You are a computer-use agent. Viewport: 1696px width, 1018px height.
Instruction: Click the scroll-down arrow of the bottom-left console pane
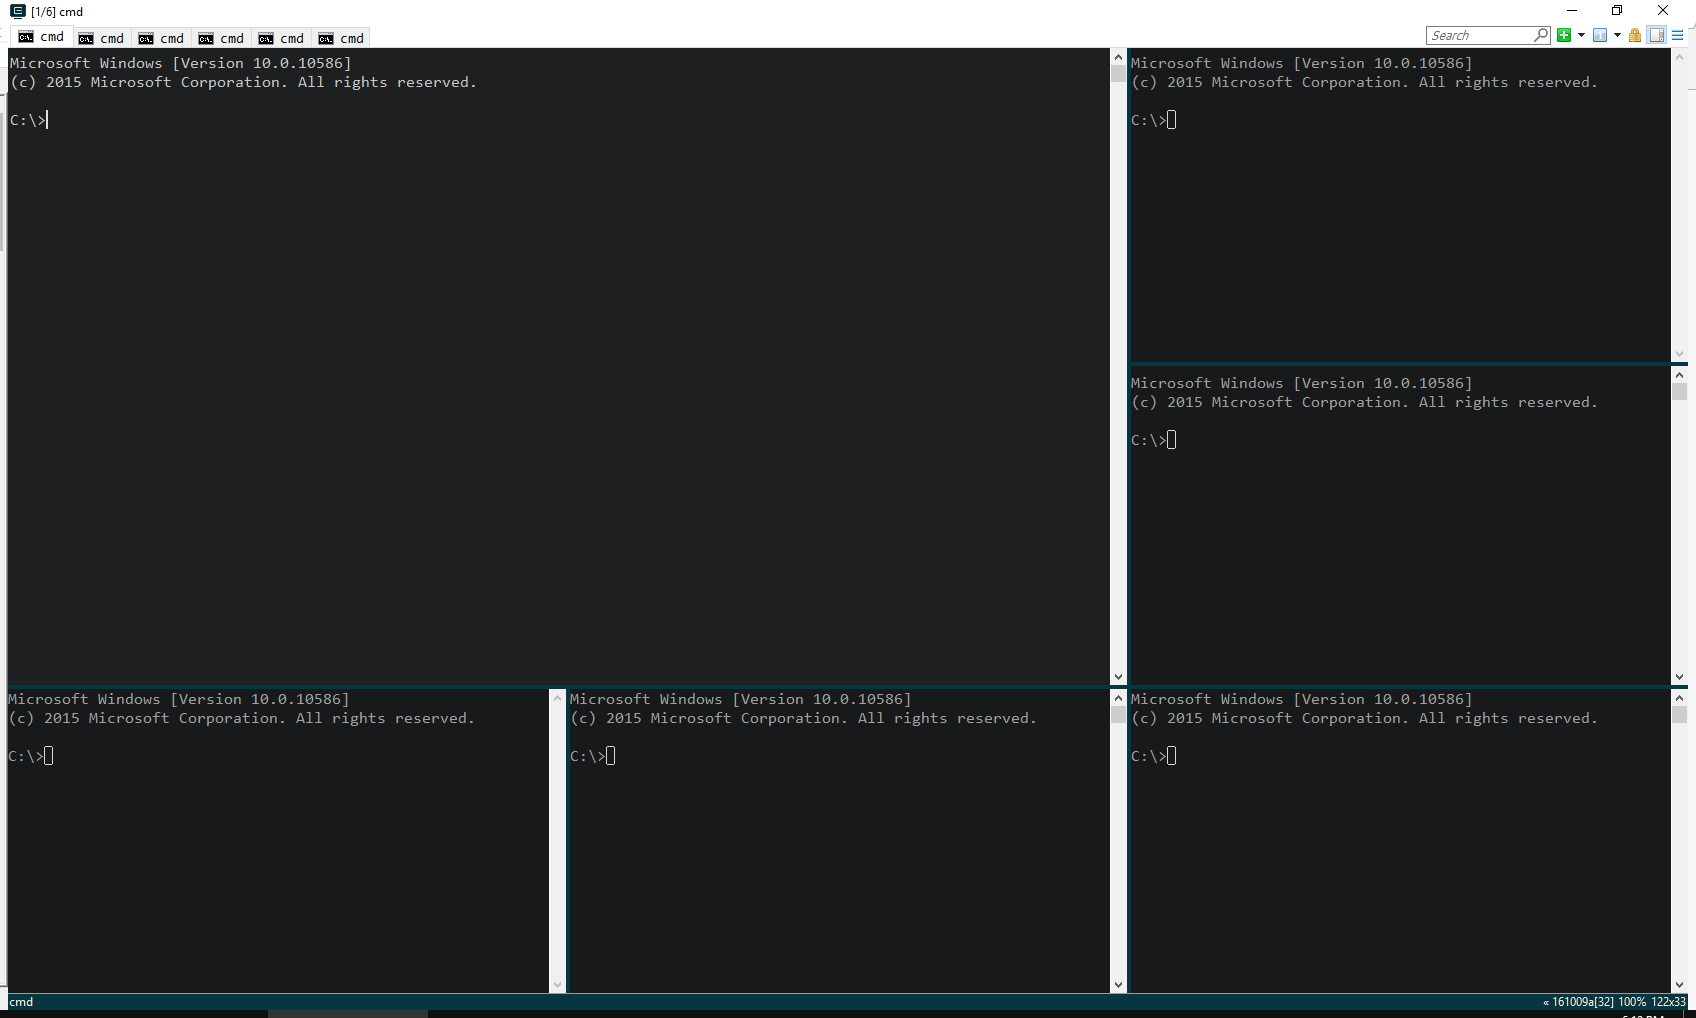tap(557, 985)
